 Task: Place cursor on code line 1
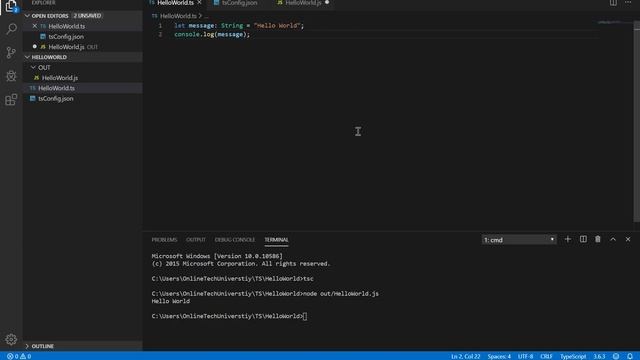[239, 26]
